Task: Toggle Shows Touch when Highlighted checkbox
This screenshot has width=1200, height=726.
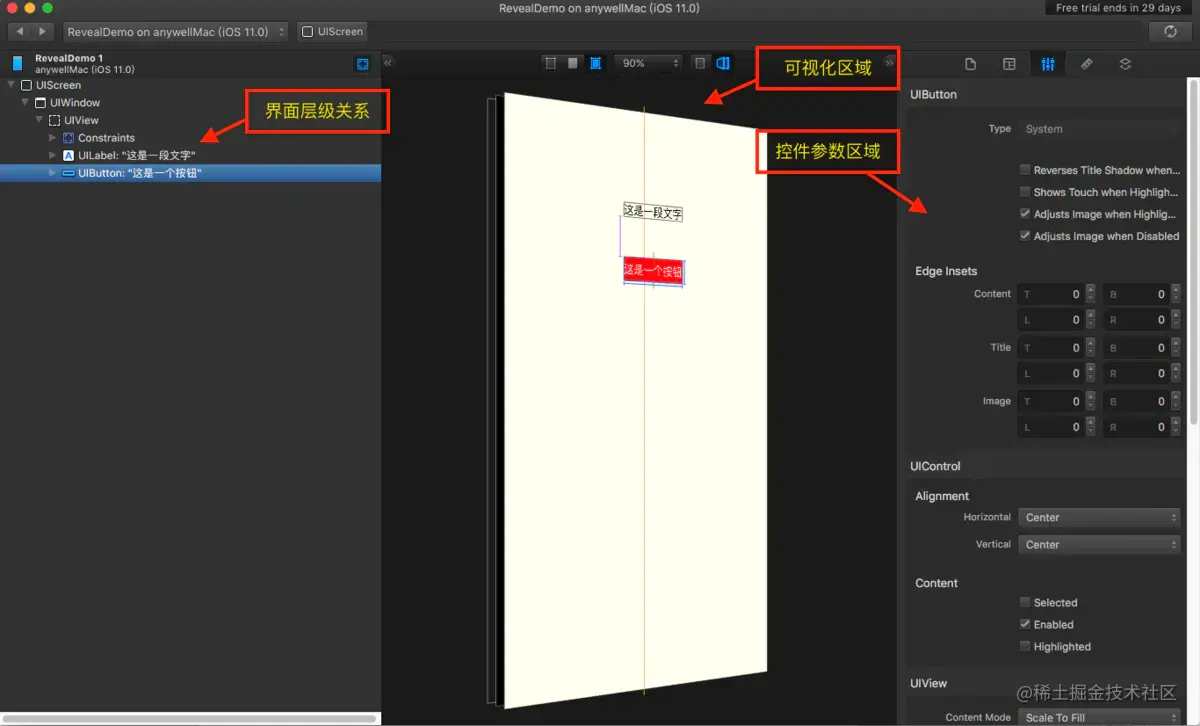Action: pyautogui.click(x=1025, y=192)
